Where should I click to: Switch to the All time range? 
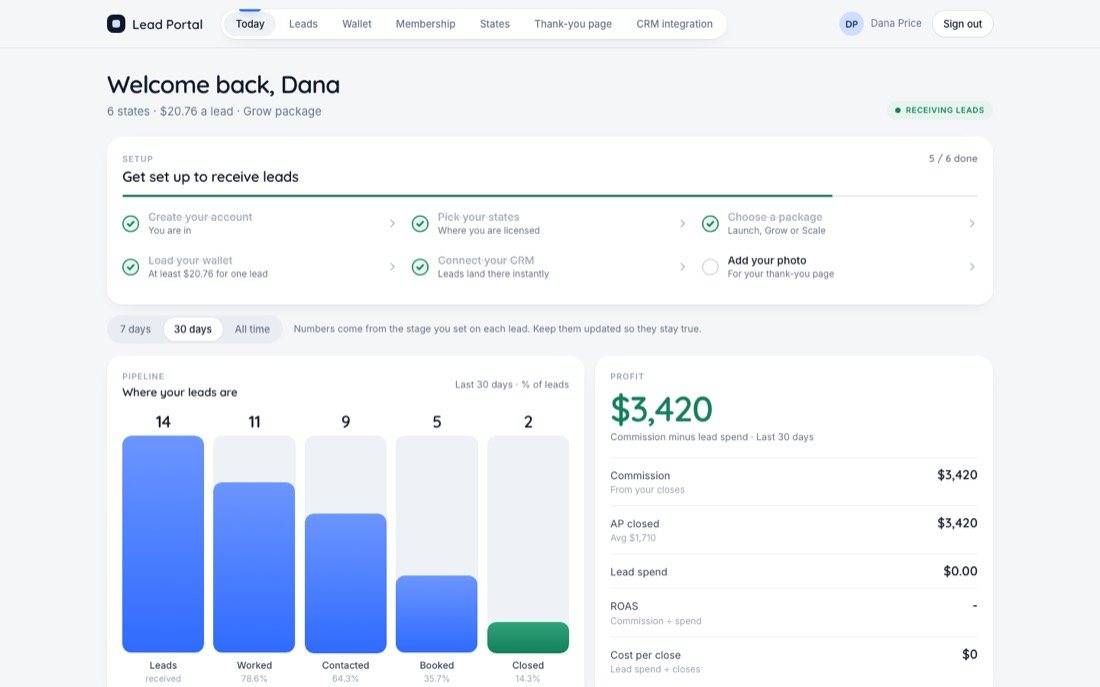(252, 329)
